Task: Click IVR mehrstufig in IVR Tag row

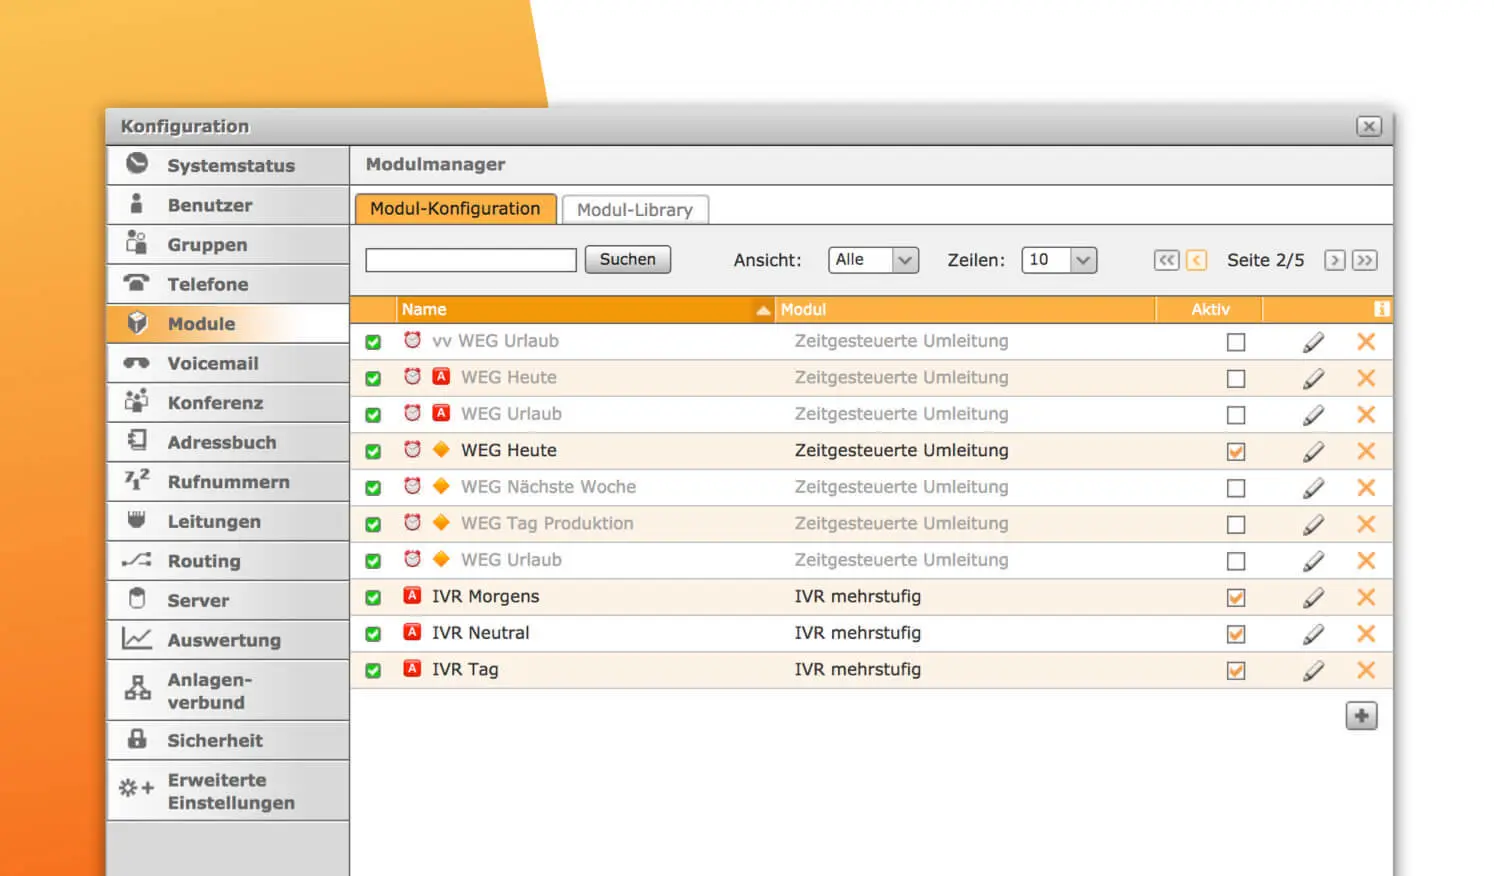Action: point(858,670)
